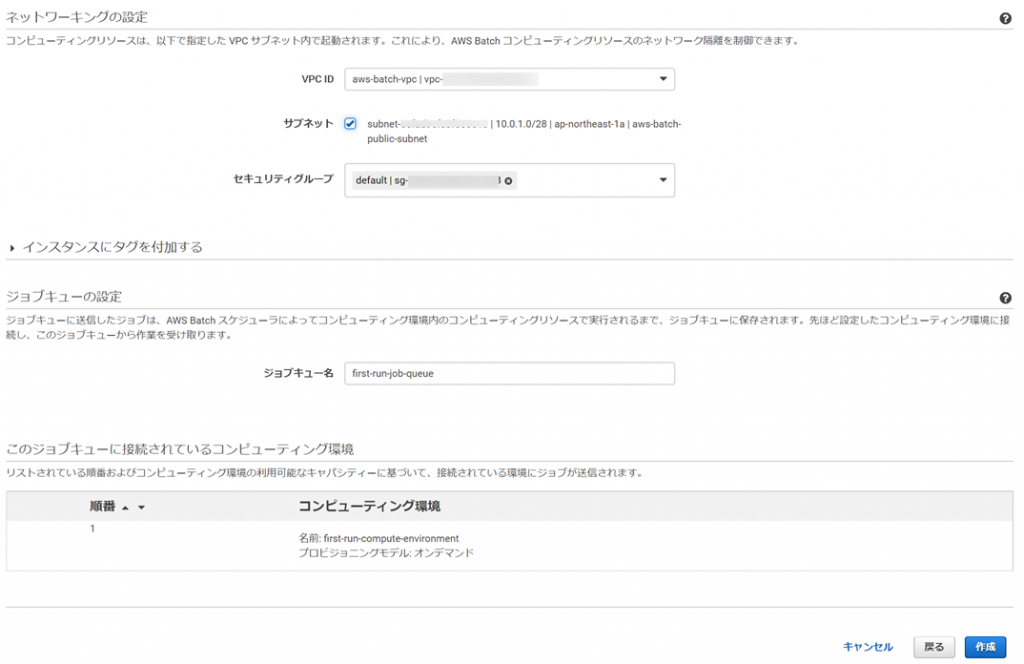The width and height of the screenshot is (1024, 664).
Task: Sort order column ascending with up arrow
Action: coord(125,508)
